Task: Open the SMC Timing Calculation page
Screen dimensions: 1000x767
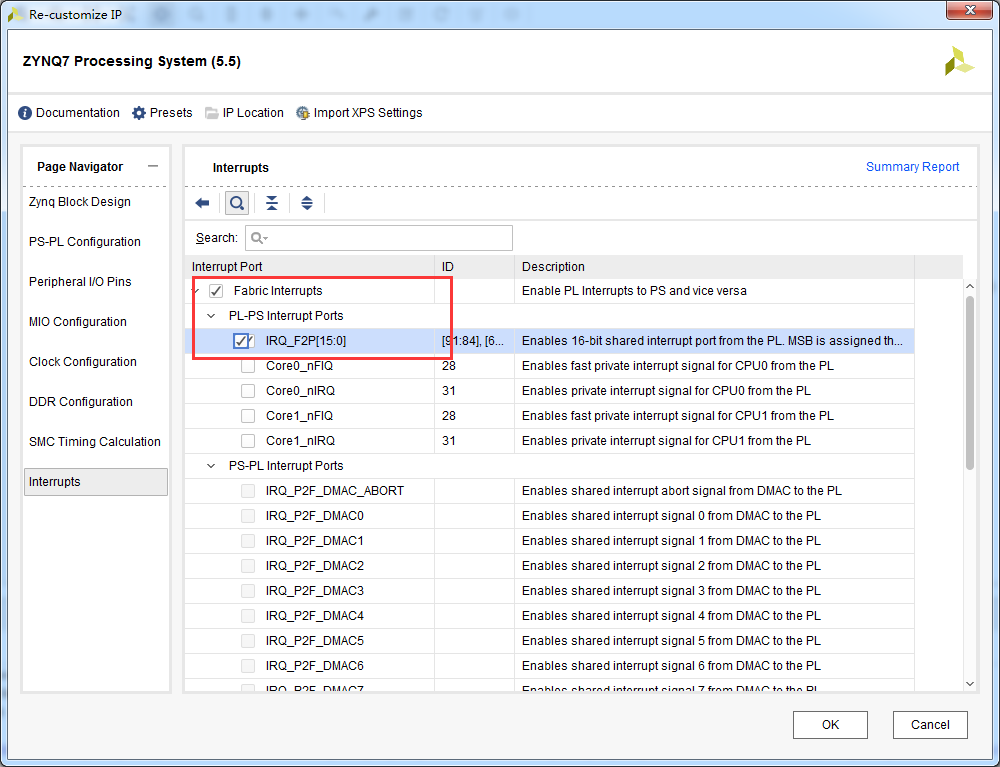Action: [x=95, y=442]
